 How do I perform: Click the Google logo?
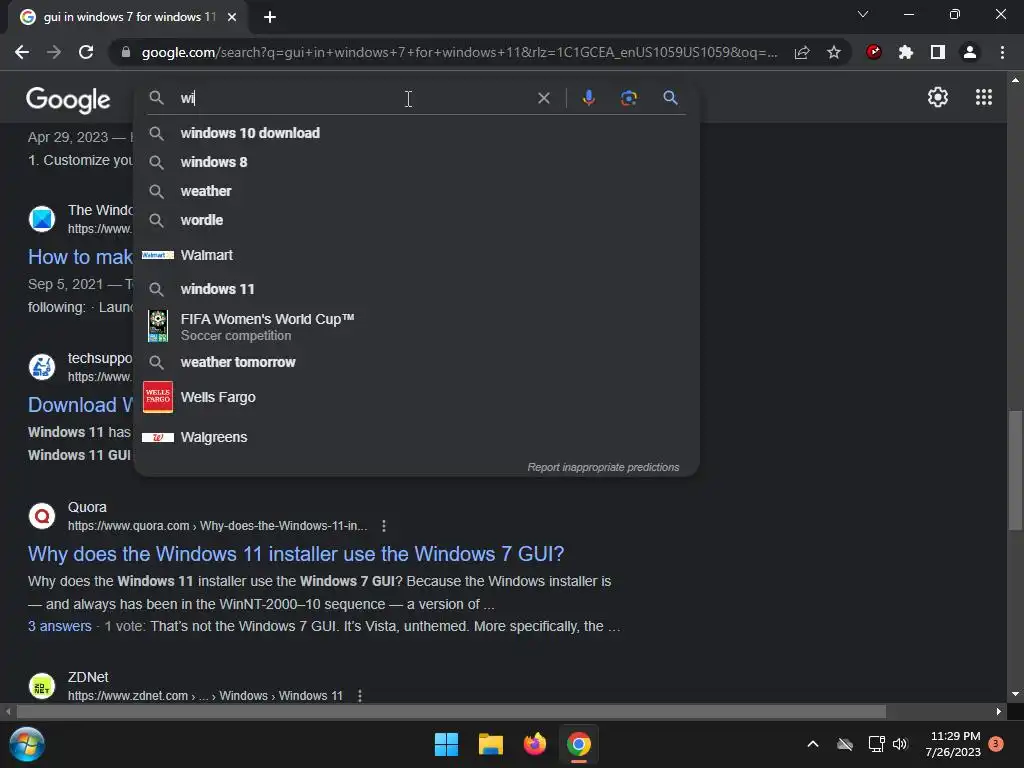coord(69,99)
